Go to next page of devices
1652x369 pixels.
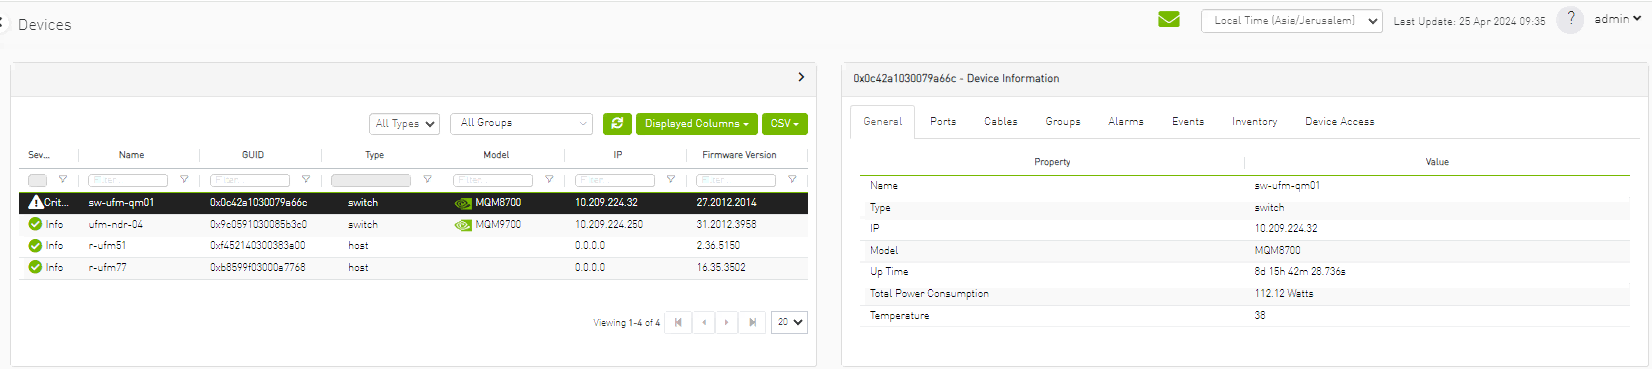point(727,322)
